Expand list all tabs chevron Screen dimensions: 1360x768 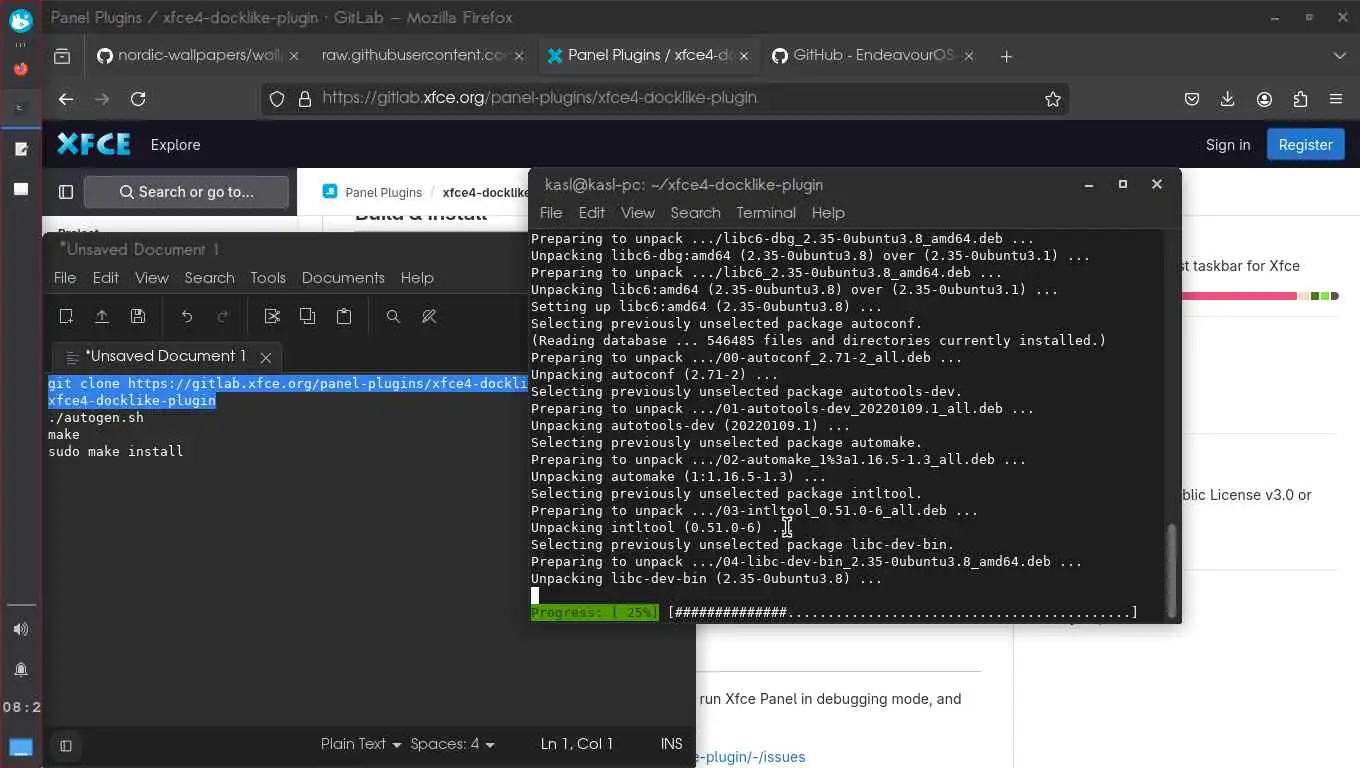[1340, 56]
